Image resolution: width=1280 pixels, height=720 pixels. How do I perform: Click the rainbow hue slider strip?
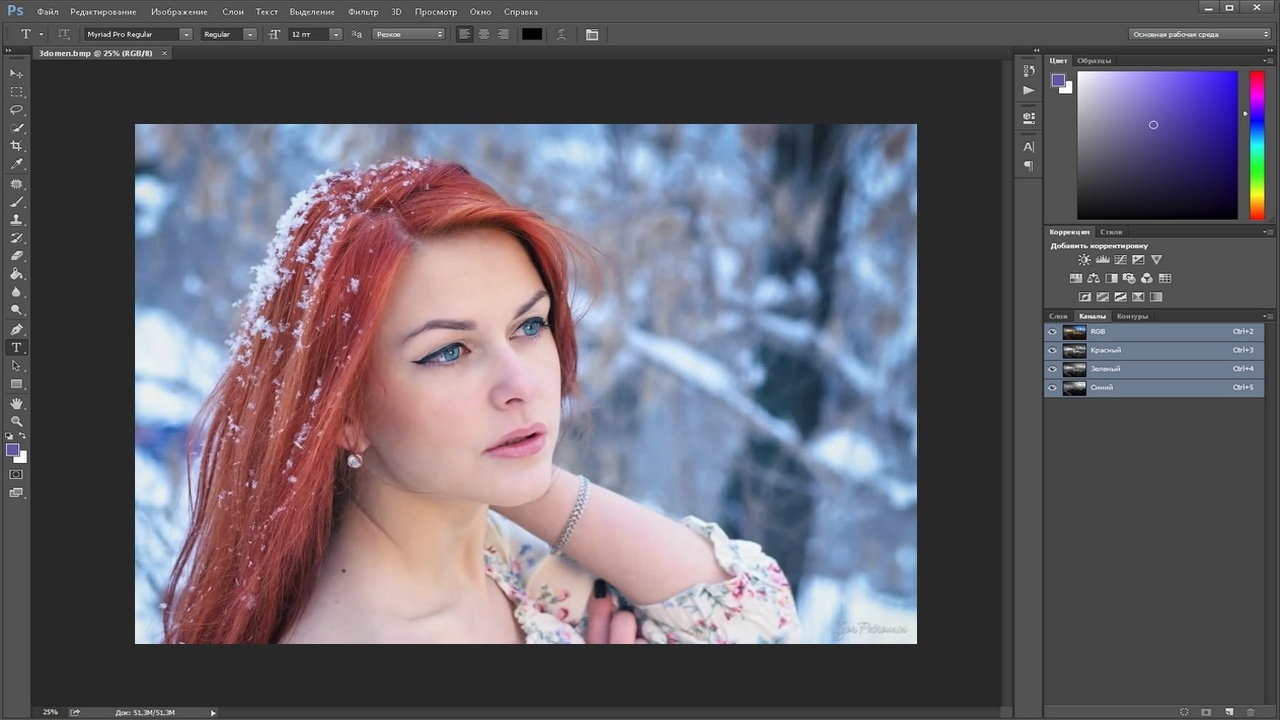click(1257, 145)
